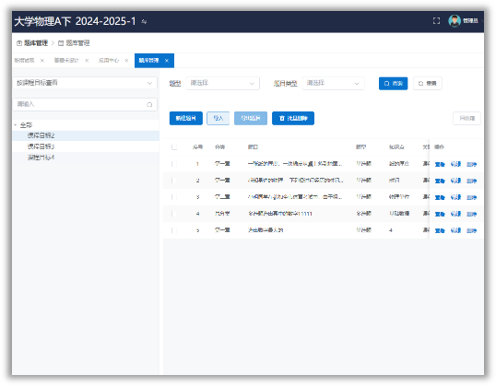
Task: Click the refresh icon on 重置 button
Action: click(x=421, y=83)
